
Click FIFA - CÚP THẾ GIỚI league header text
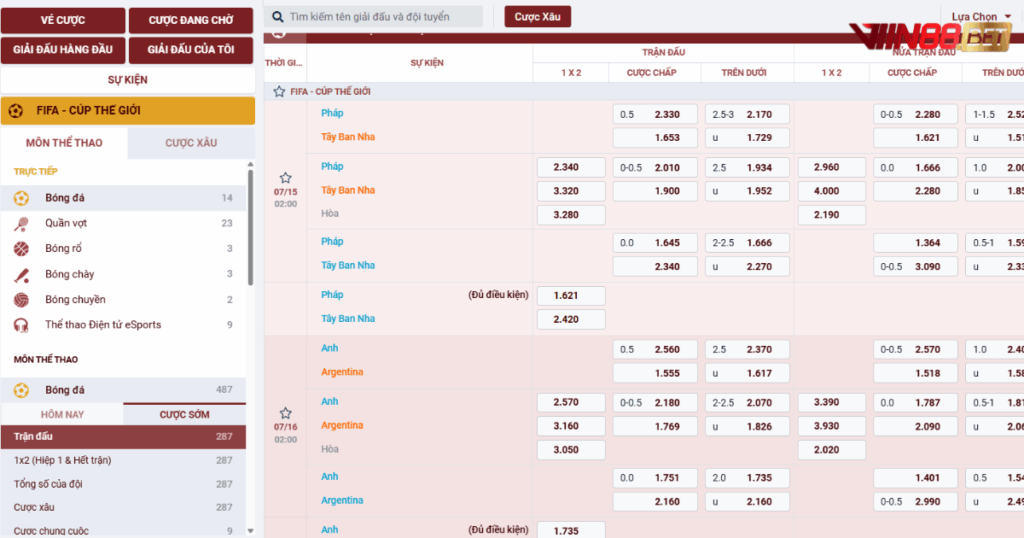[330, 92]
